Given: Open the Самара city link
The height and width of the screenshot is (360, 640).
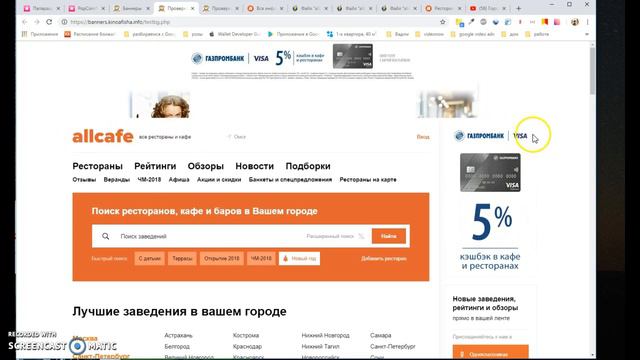Looking at the screenshot, I should (x=380, y=335).
